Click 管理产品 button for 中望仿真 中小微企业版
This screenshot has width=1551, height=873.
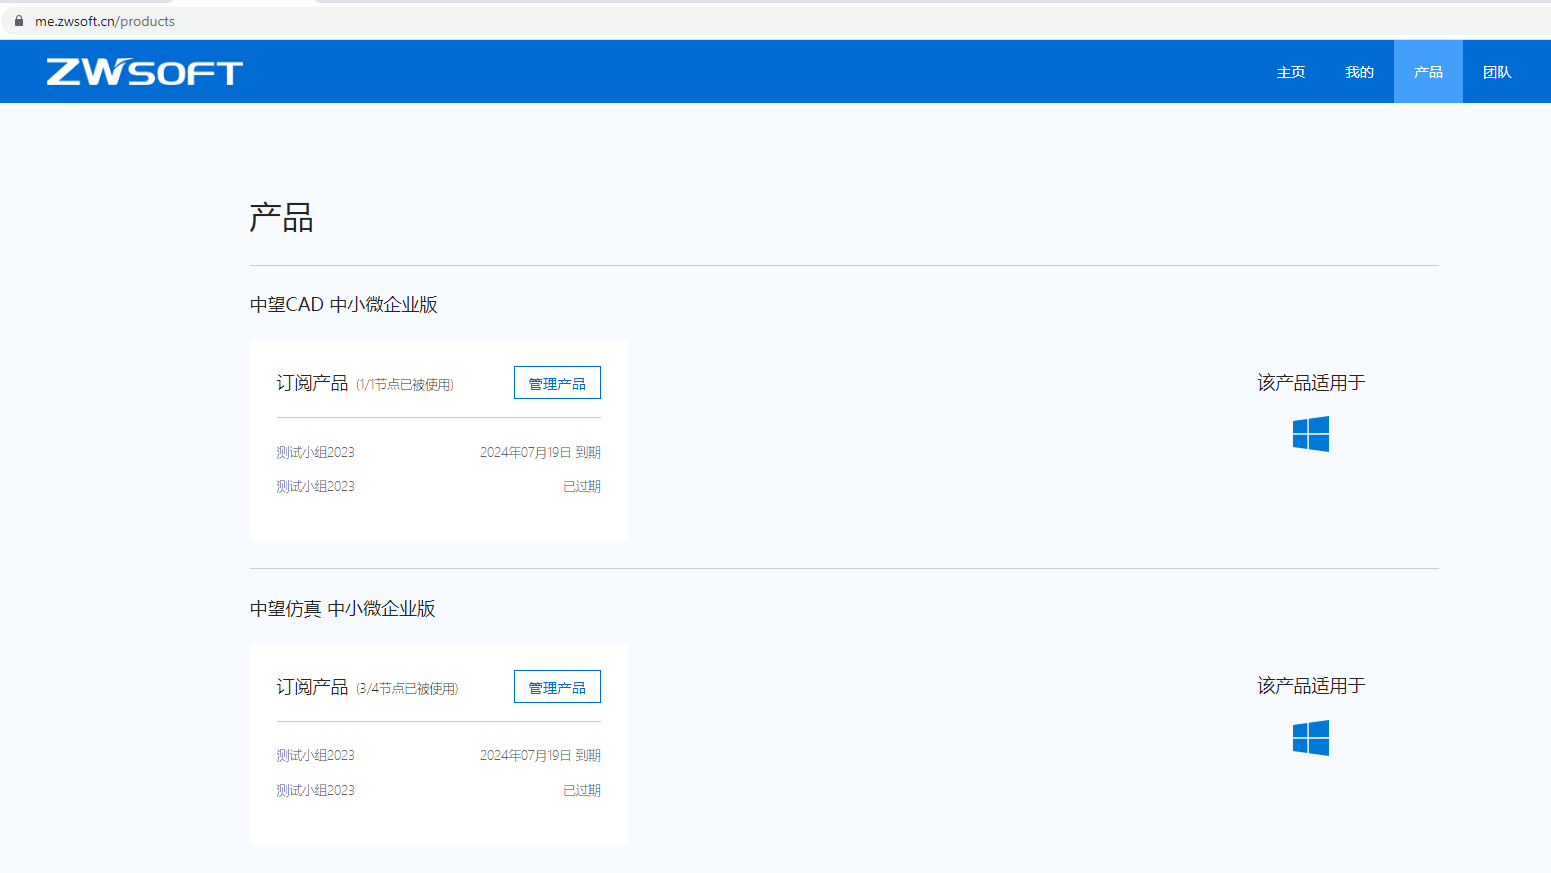[x=557, y=687]
